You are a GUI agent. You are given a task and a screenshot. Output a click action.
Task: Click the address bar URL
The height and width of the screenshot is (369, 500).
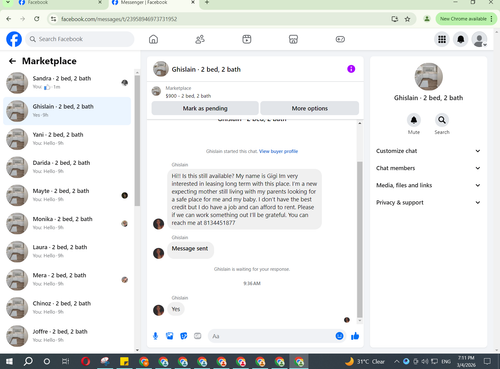click(119, 19)
